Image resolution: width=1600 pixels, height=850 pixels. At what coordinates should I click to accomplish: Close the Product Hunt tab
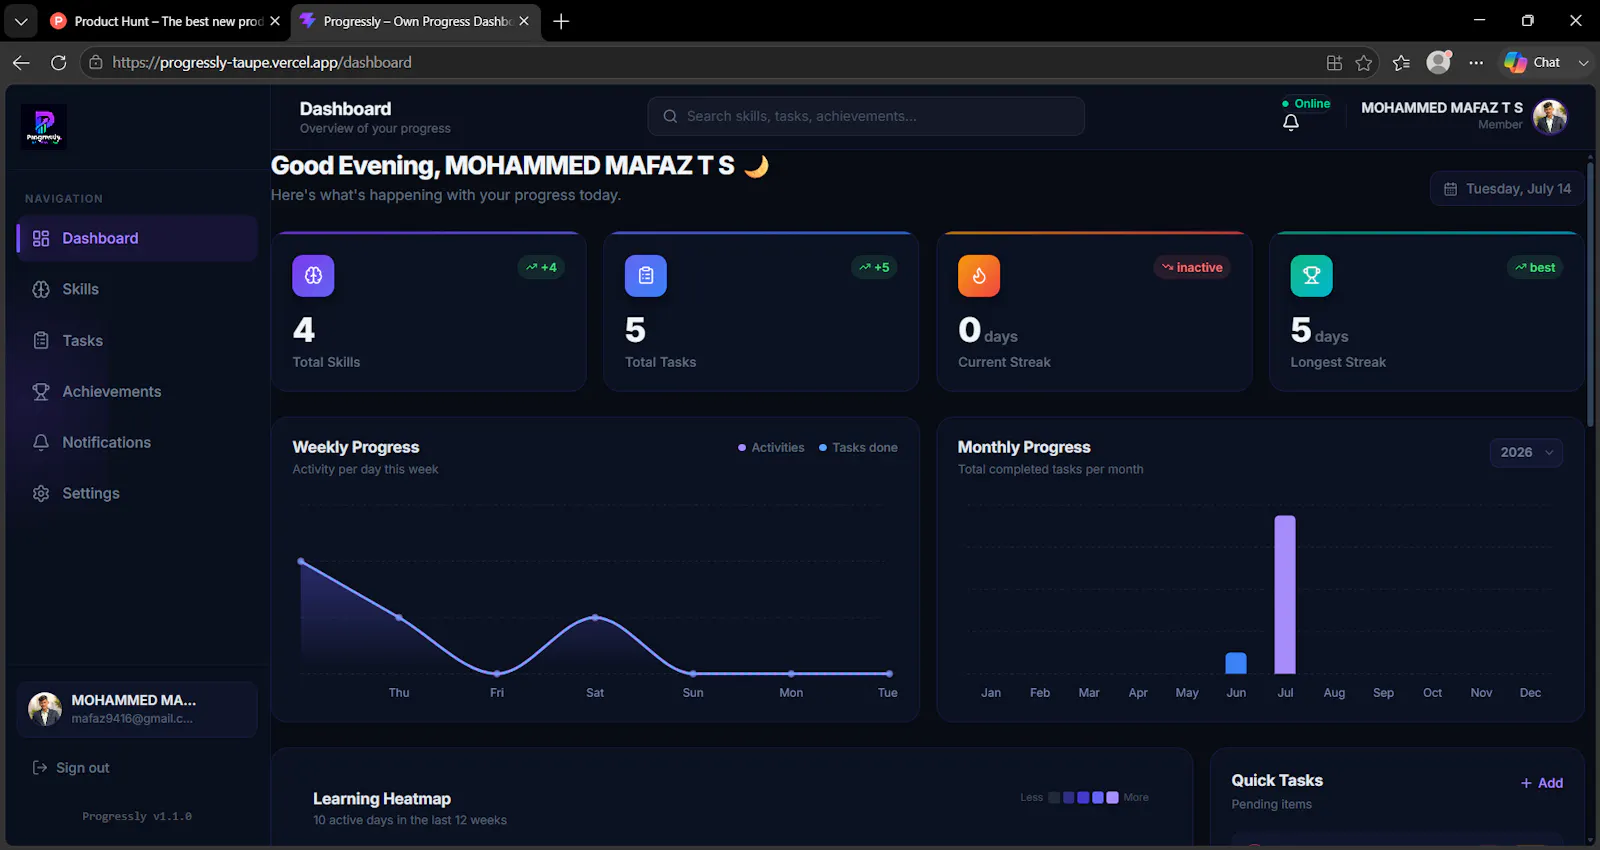coord(275,21)
